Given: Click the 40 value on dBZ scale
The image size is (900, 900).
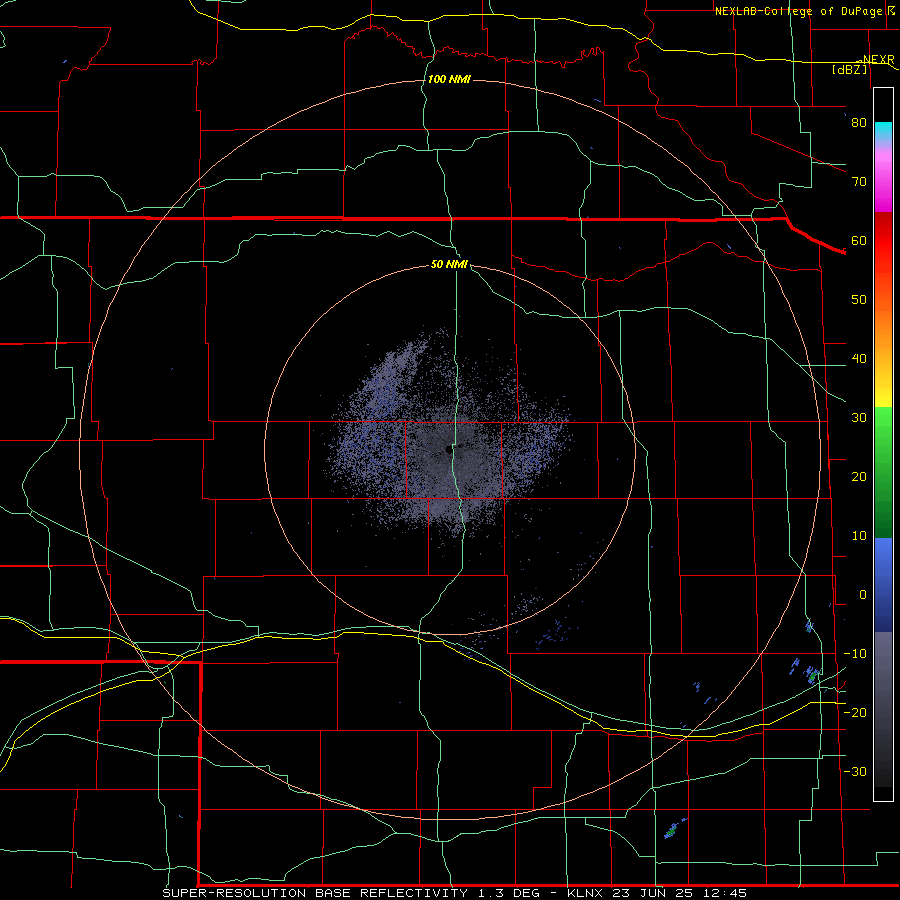Looking at the screenshot, I should 859,359.
